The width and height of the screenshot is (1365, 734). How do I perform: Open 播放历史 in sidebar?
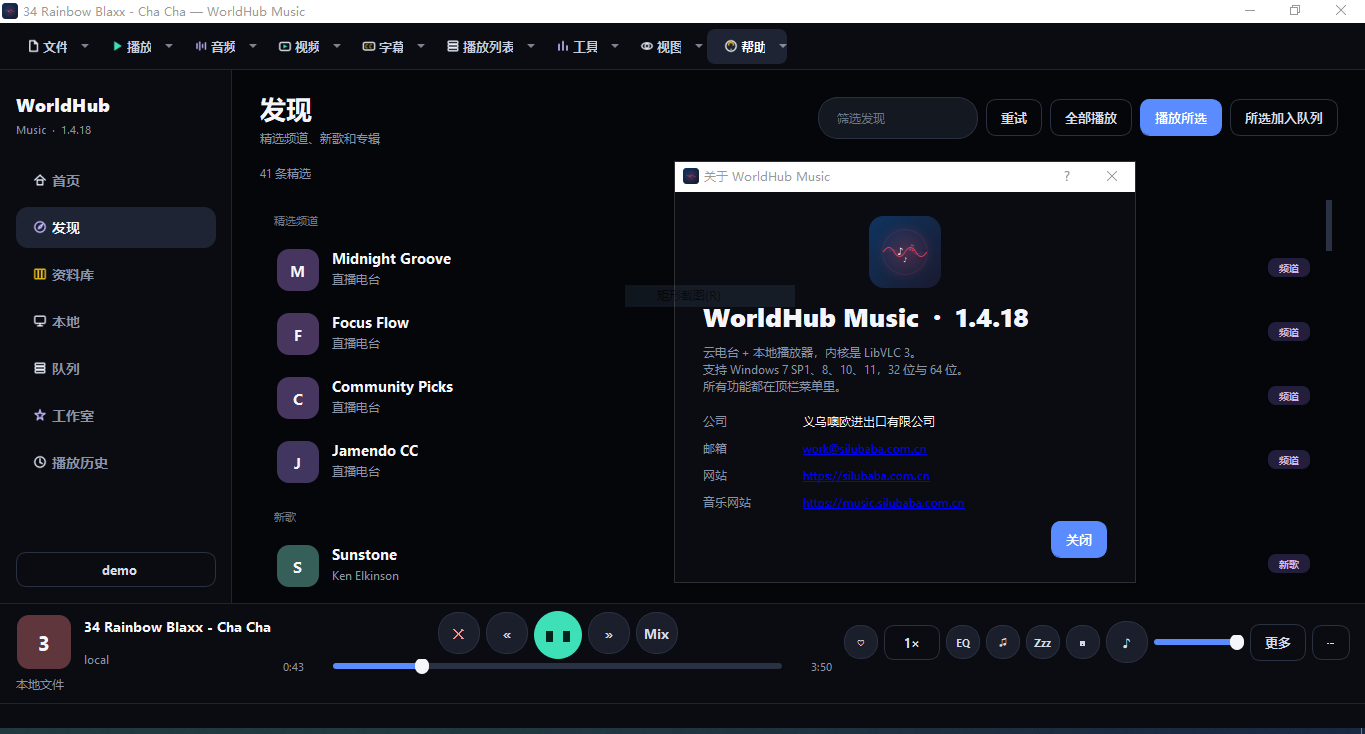116,463
